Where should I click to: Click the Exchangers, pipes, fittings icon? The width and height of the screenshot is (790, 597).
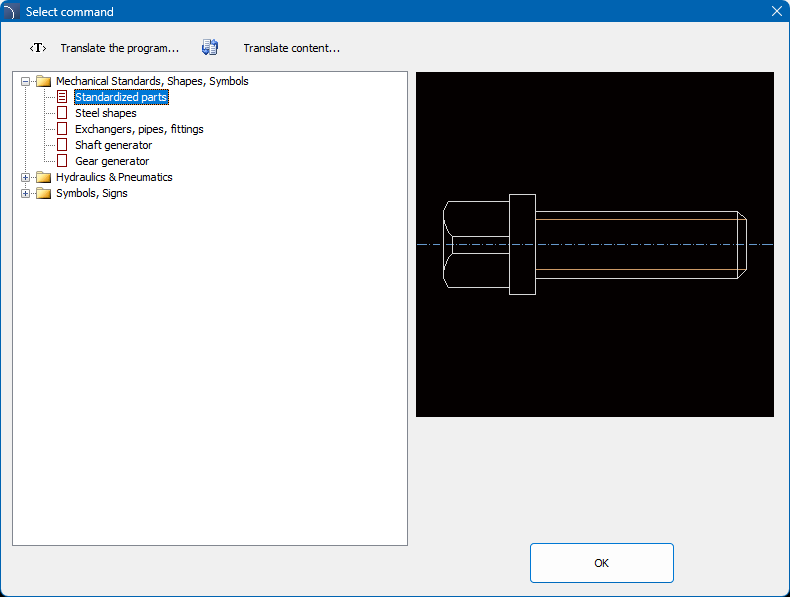[x=62, y=129]
